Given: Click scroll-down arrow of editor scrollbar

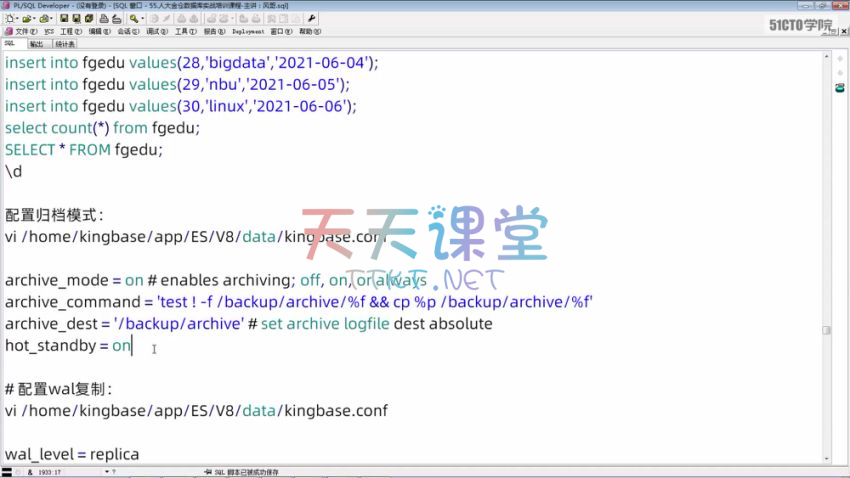Looking at the screenshot, I should (826, 456).
